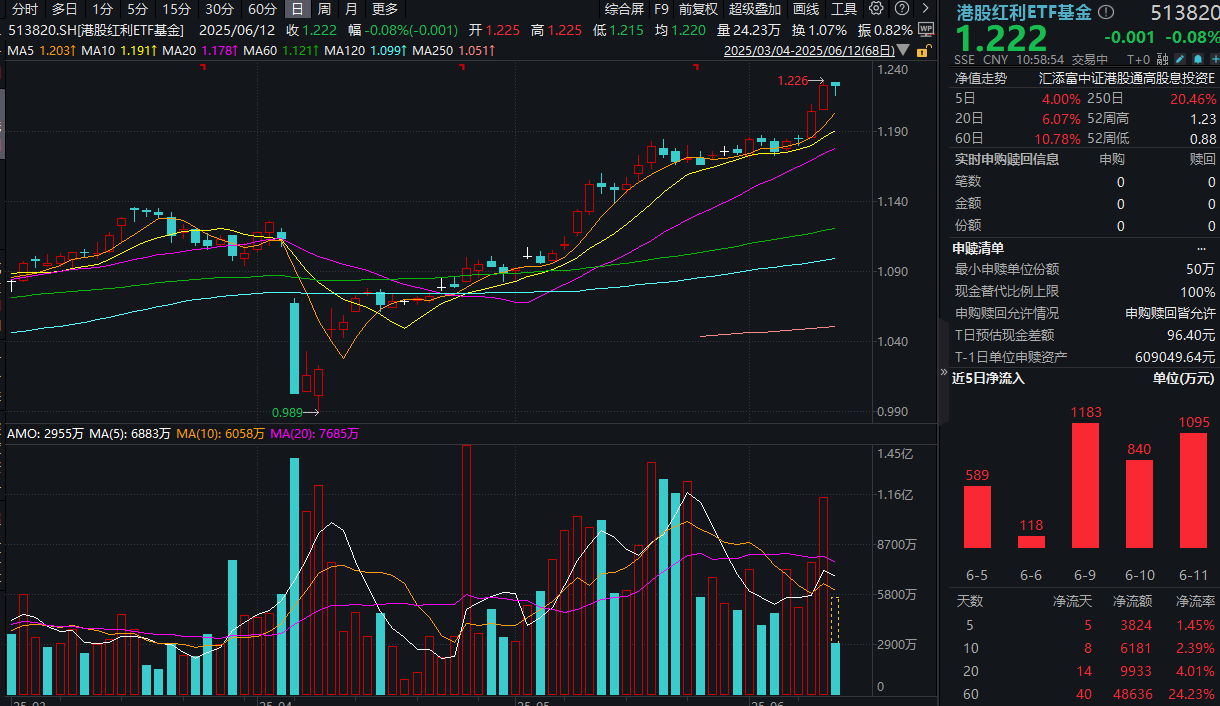Switch to the 分时 chart tab

[x=25, y=9]
